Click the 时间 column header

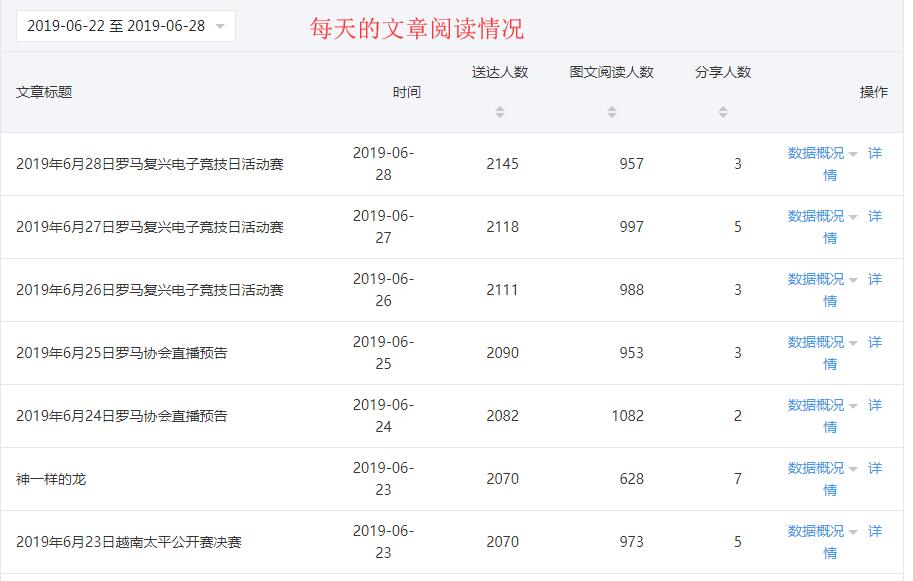pos(406,92)
